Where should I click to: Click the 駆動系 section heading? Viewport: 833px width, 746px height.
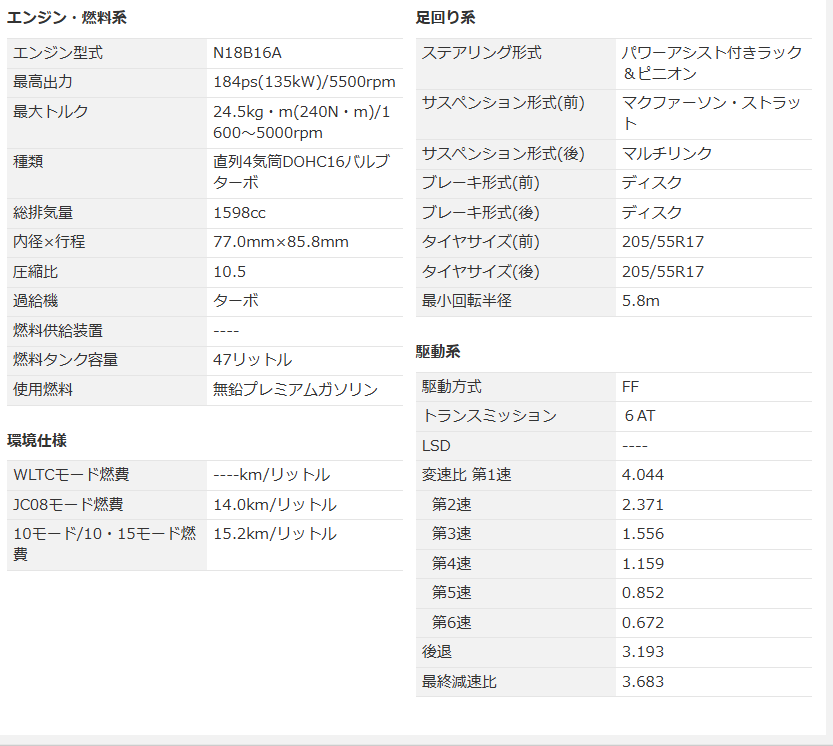[x=438, y=352]
